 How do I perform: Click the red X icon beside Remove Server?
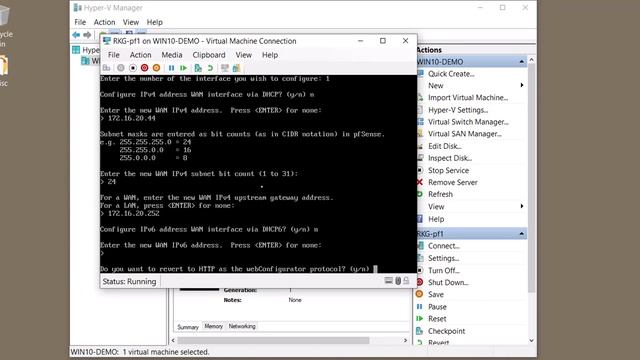(420, 182)
